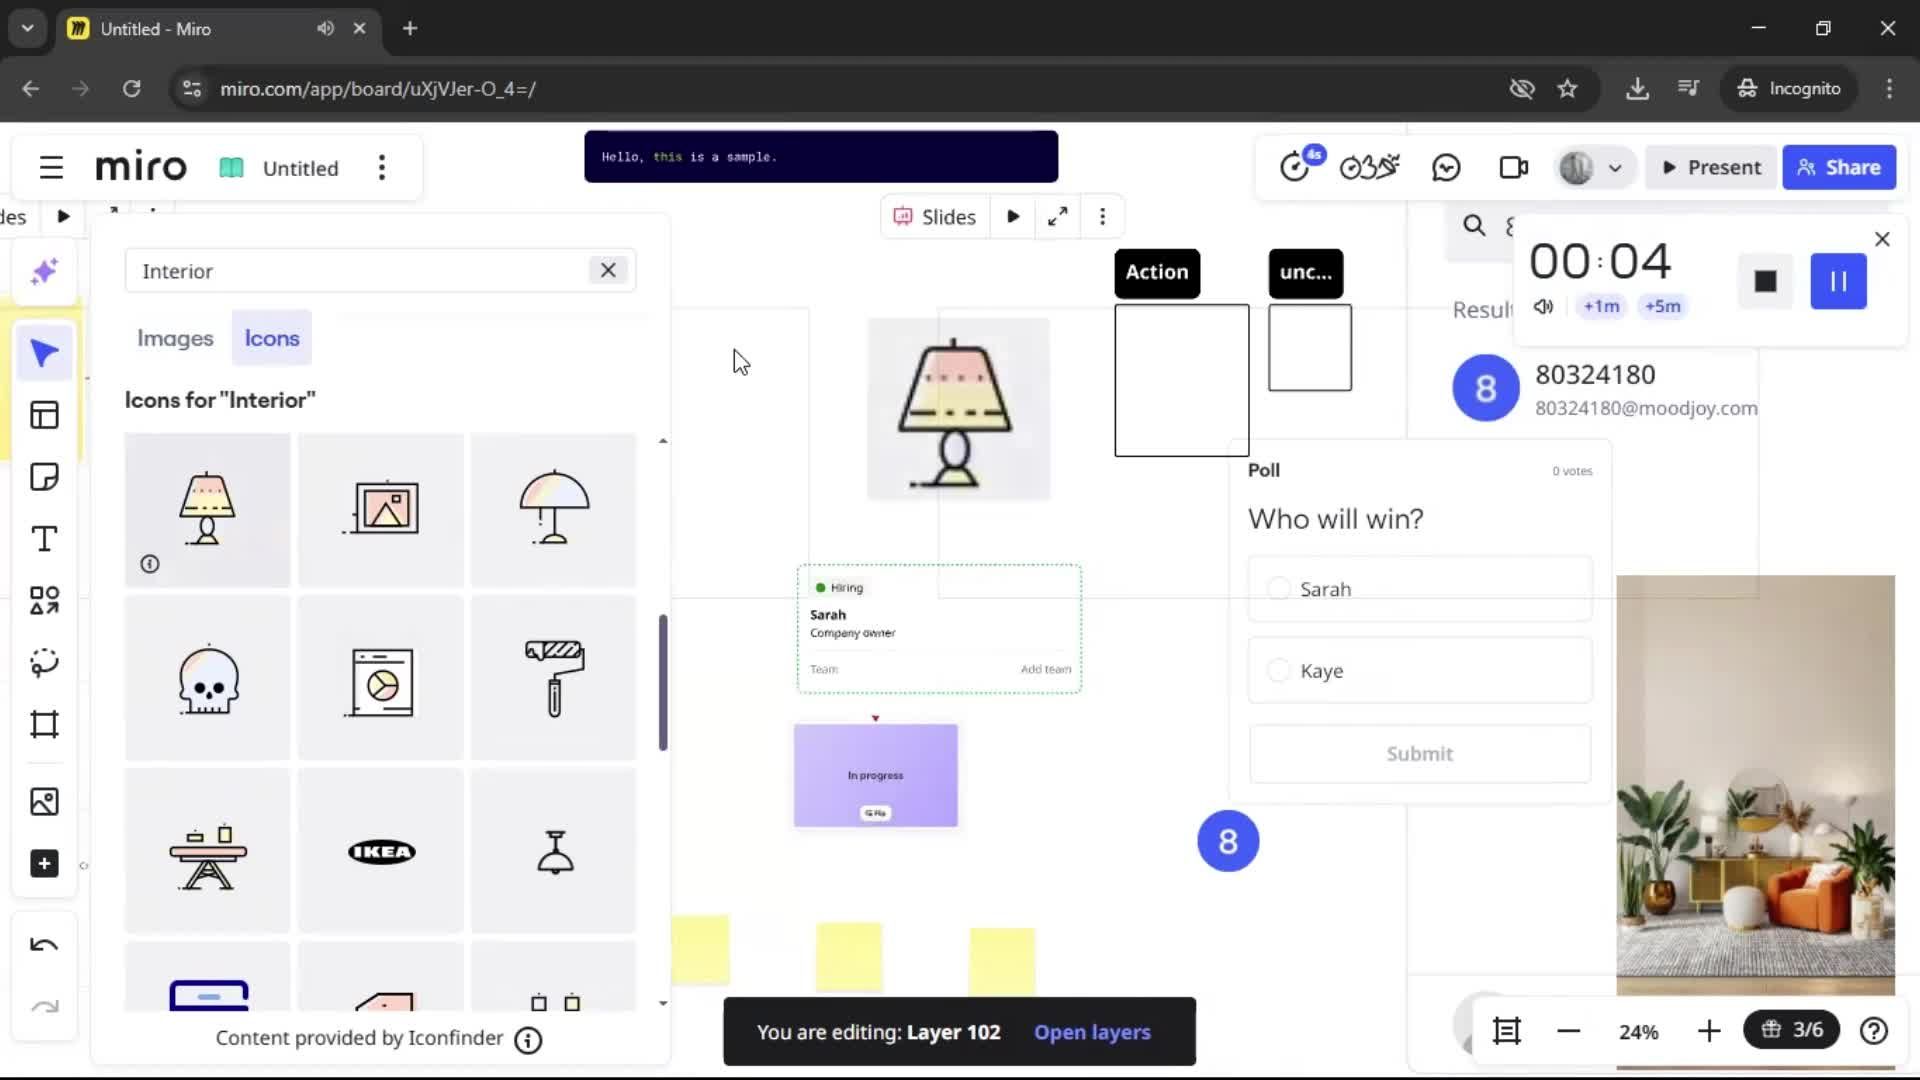Open Slides more options menu
This screenshot has width=1920, height=1080.
coord(1103,217)
